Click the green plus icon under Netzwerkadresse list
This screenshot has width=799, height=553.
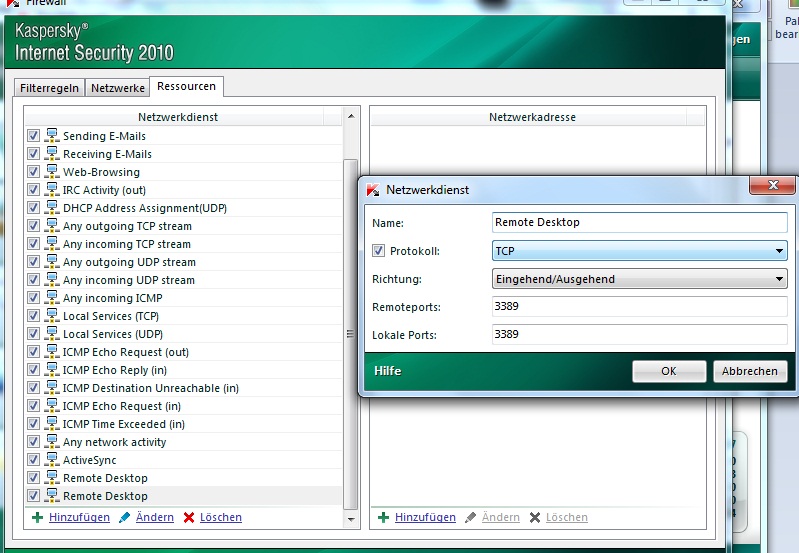click(383, 518)
